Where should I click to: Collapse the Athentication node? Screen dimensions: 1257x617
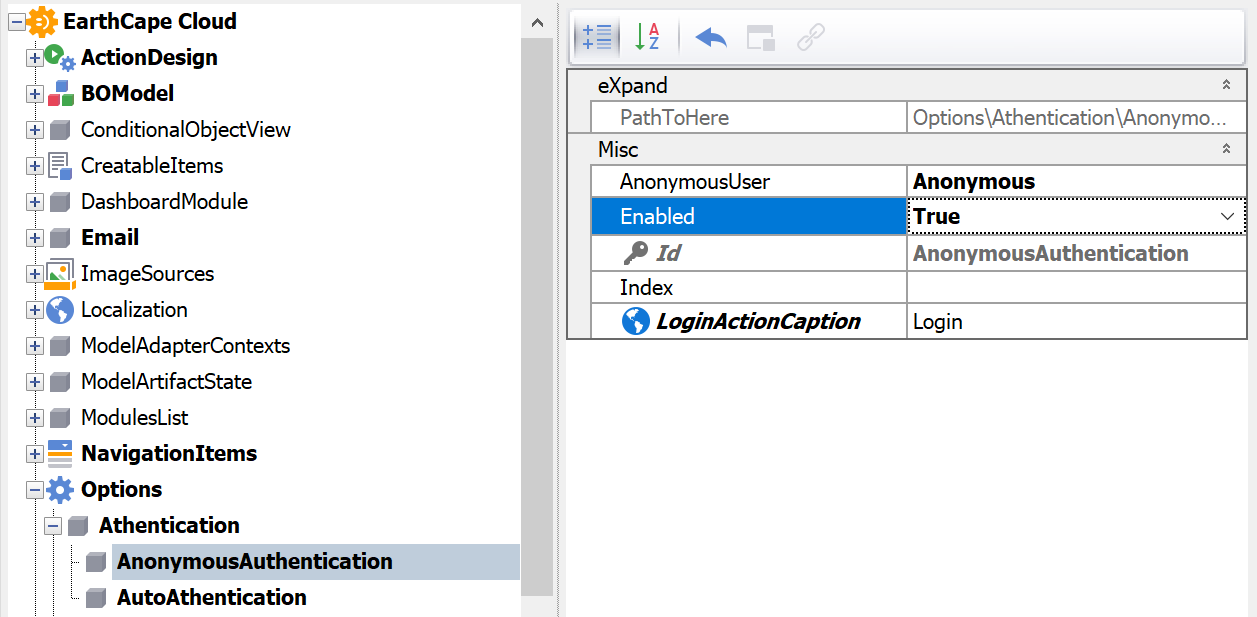click(53, 526)
